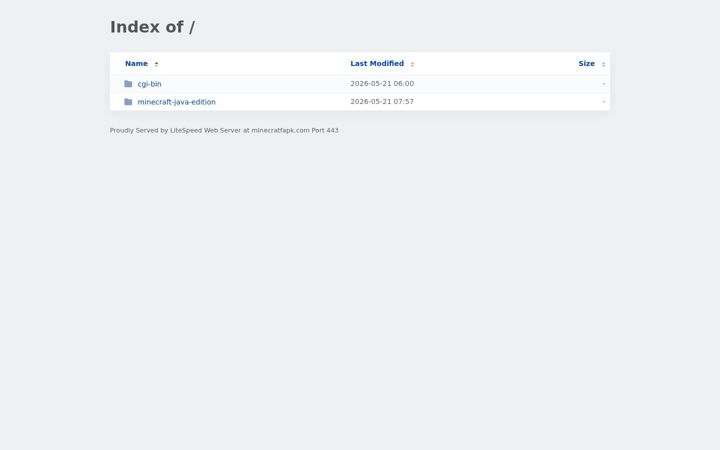Open the minecraft-java-edition folder link
720x450 pixels.
176,102
